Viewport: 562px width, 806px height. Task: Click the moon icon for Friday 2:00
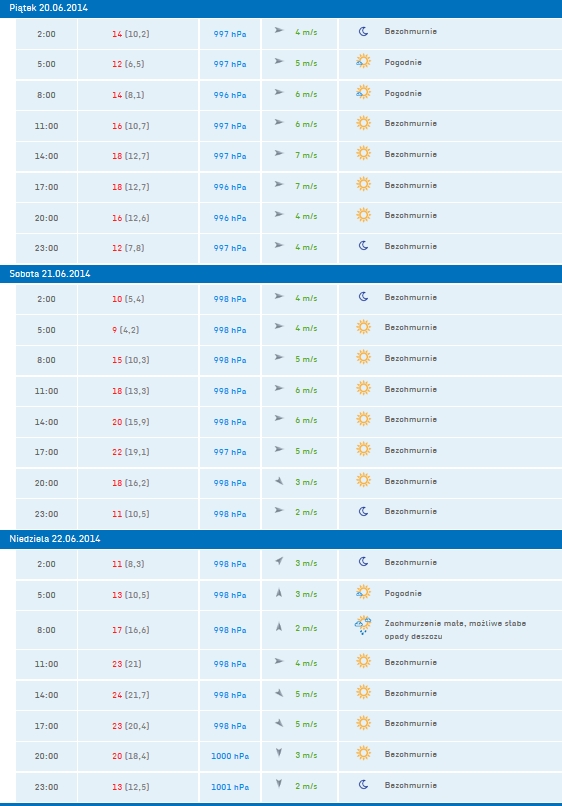coord(363,31)
